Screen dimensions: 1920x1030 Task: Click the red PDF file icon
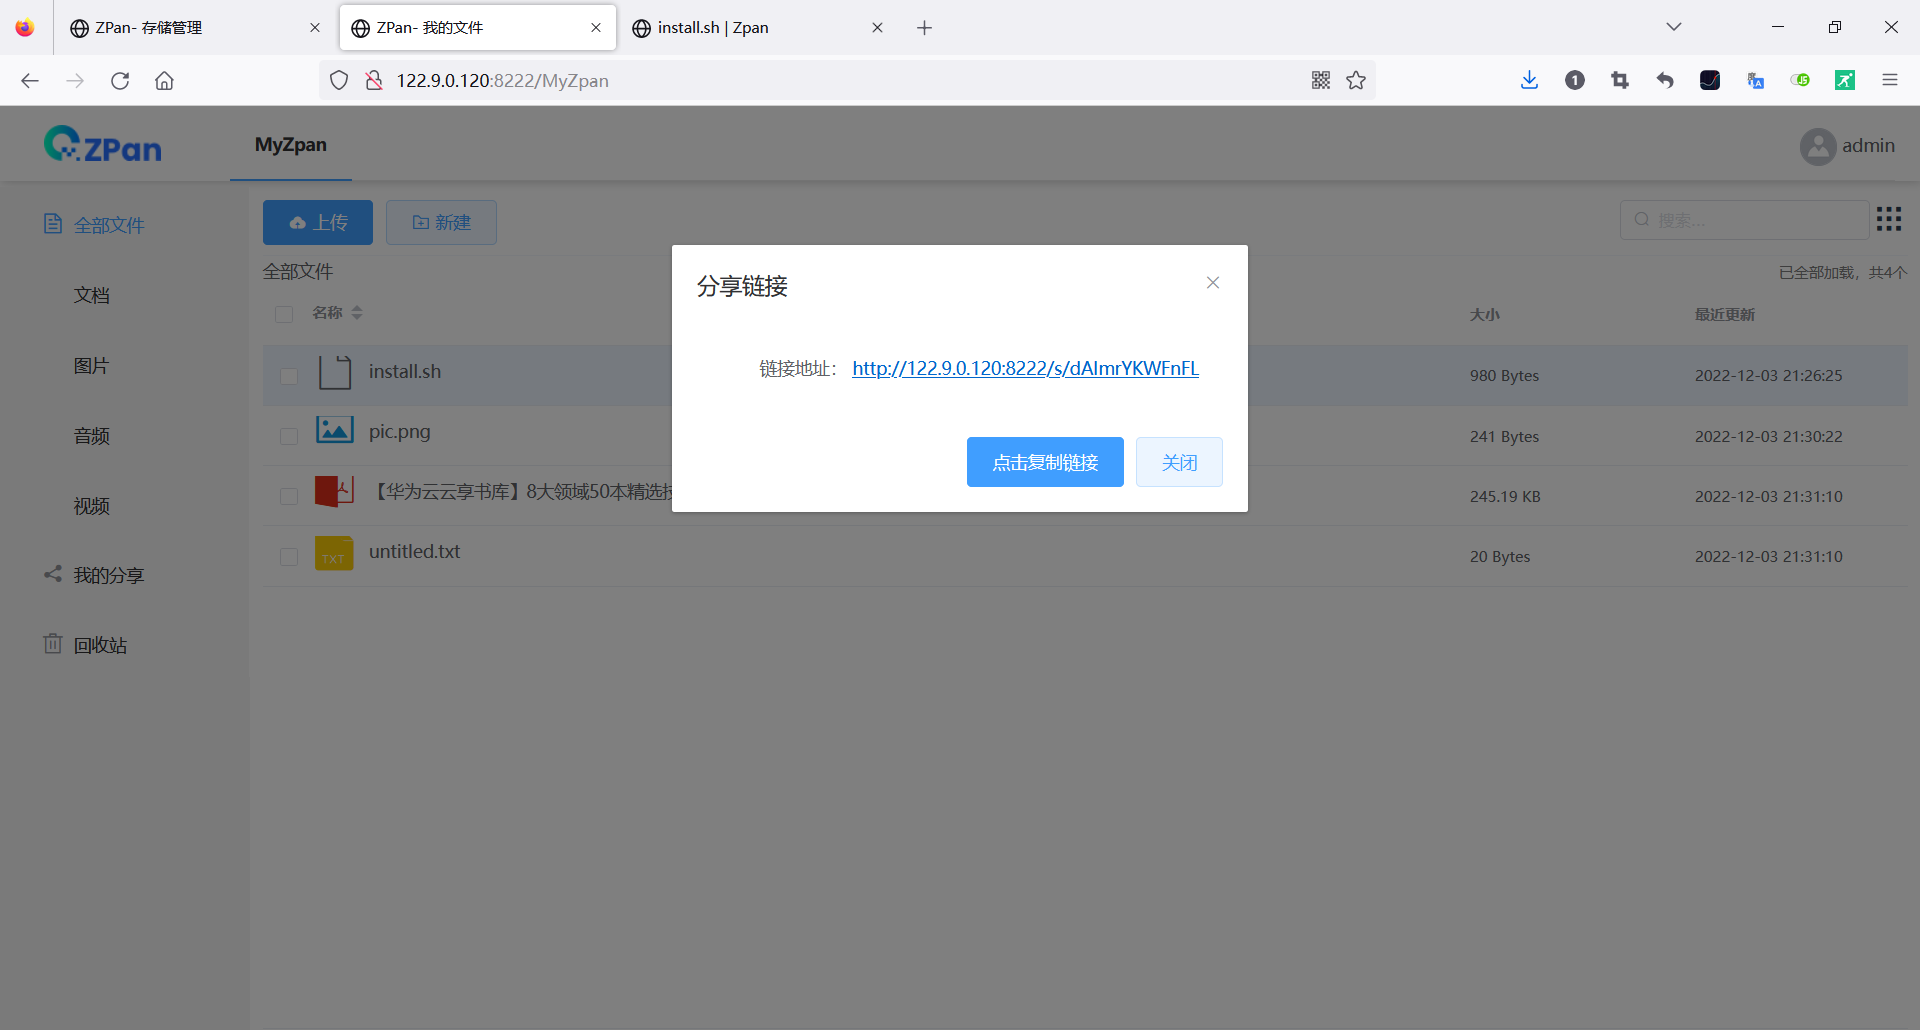click(335, 491)
